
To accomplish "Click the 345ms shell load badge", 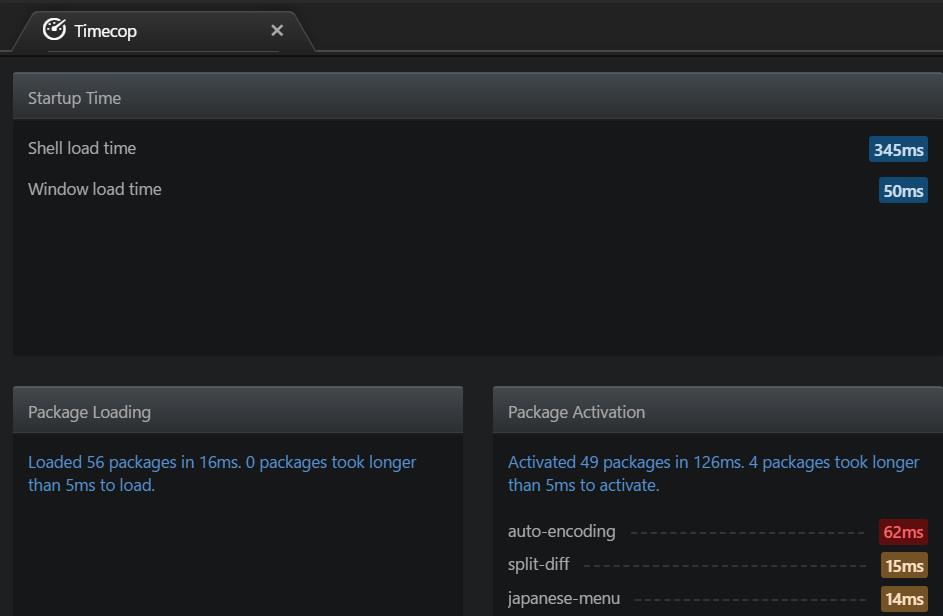I will [898, 149].
